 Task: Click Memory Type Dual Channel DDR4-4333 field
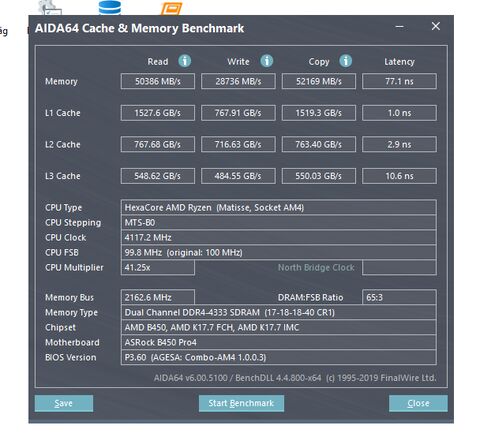[279, 313]
